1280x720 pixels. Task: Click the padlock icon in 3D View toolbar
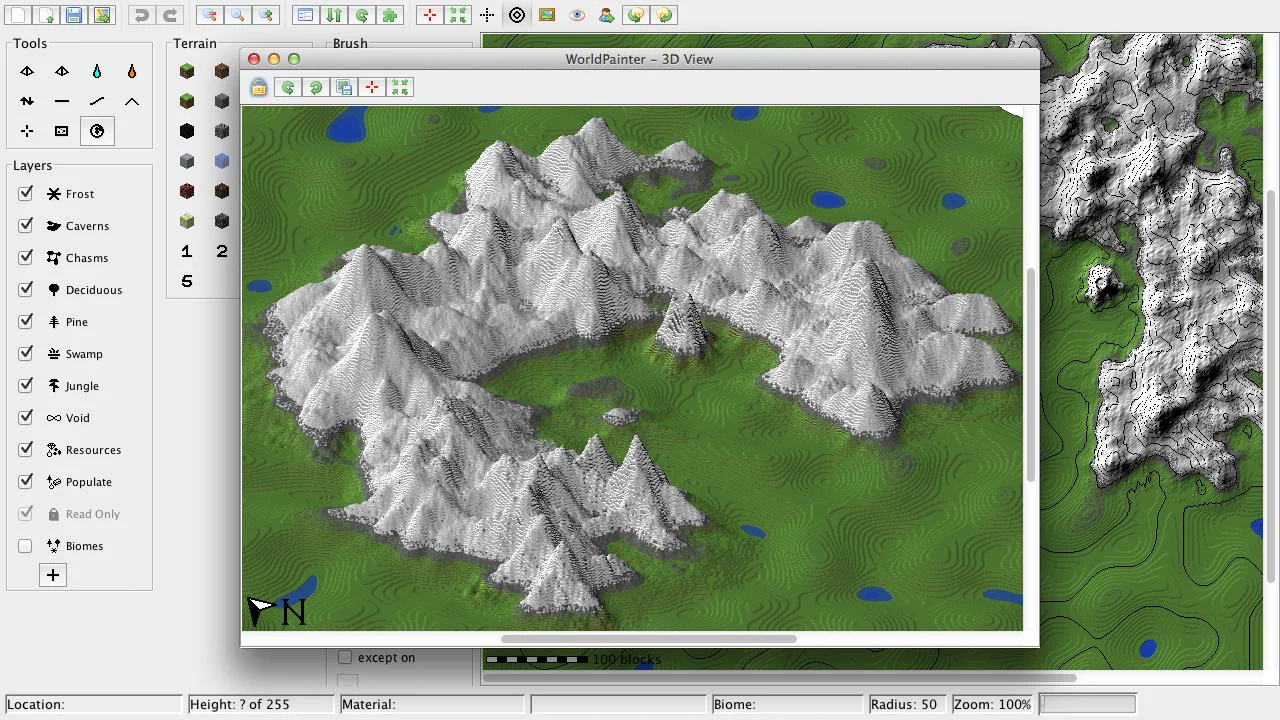coord(259,88)
